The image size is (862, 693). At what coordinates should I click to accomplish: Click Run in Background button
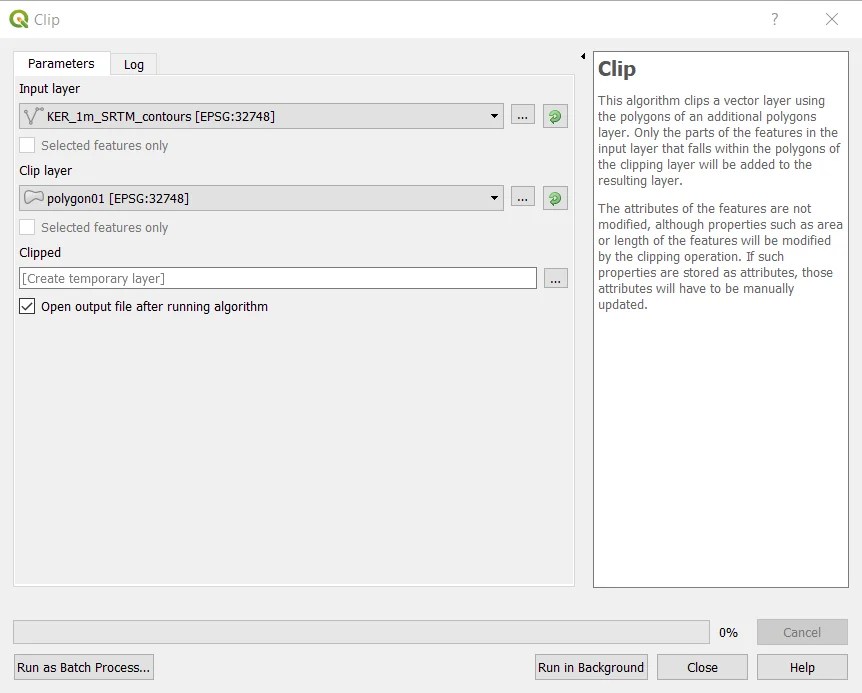[591, 667]
